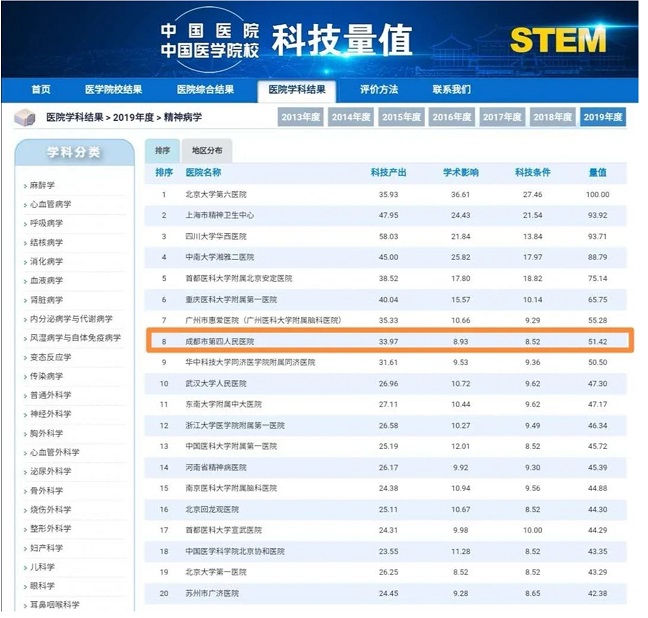Choose 神经外科学 in the subject list
648x618 pixels.
(x=50, y=414)
